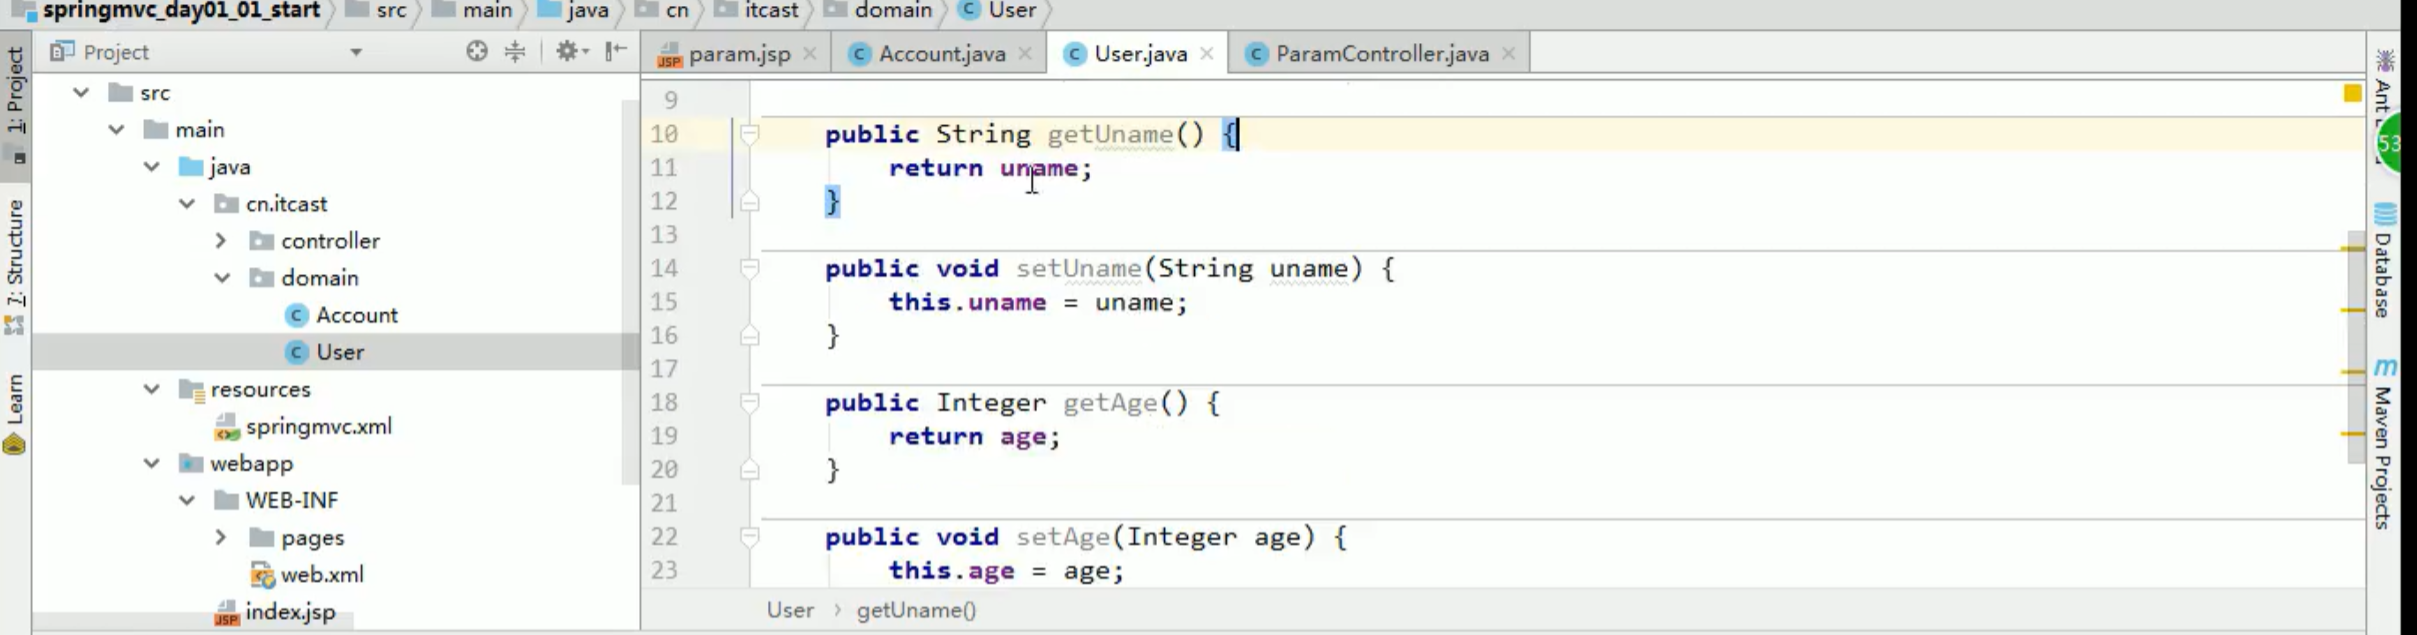This screenshot has height=635, width=2417.
Task: Click the yellow inspection status square
Action: click(x=2352, y=93)
